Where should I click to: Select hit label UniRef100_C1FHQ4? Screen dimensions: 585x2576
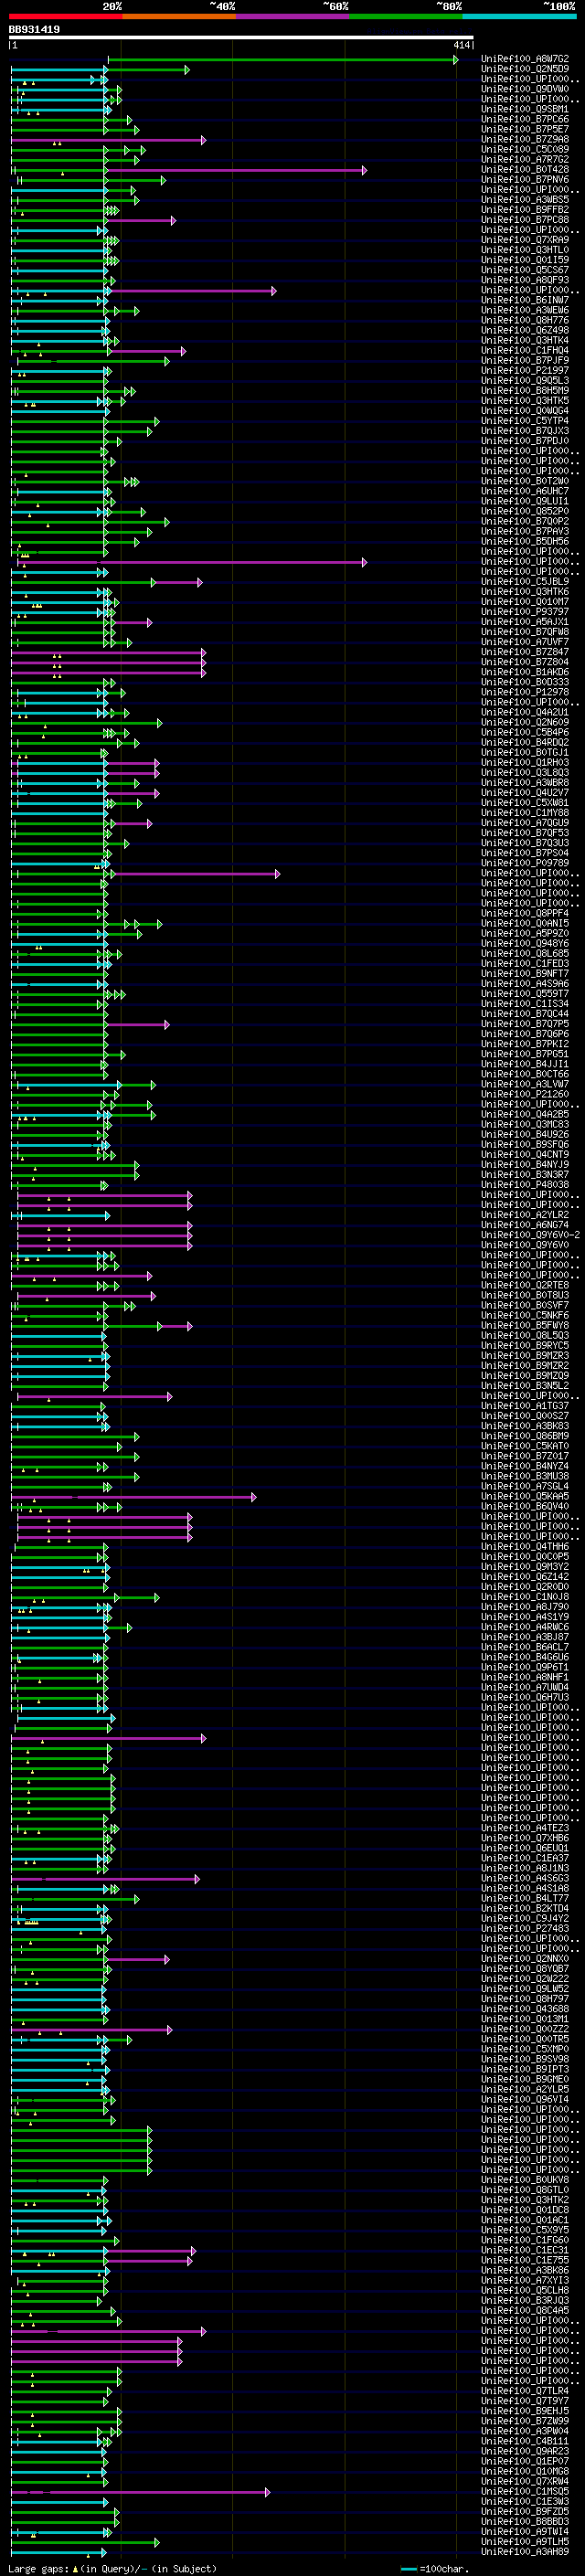(525, 350)
